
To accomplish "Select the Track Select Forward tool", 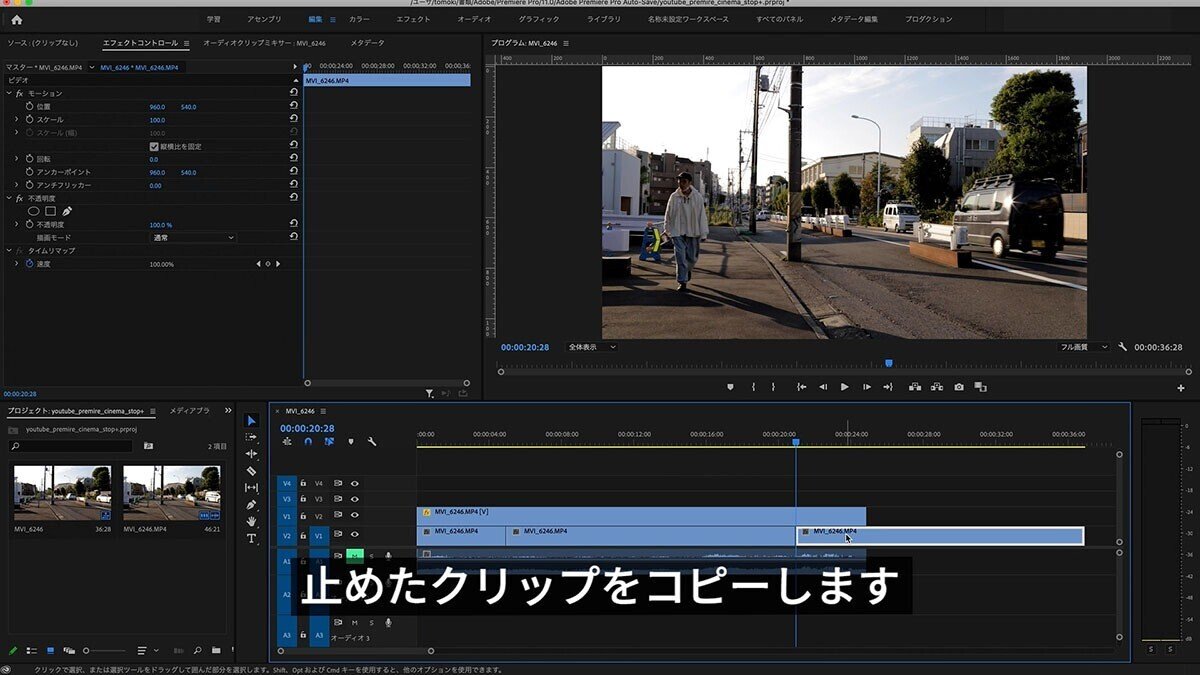I will point(251,437).
